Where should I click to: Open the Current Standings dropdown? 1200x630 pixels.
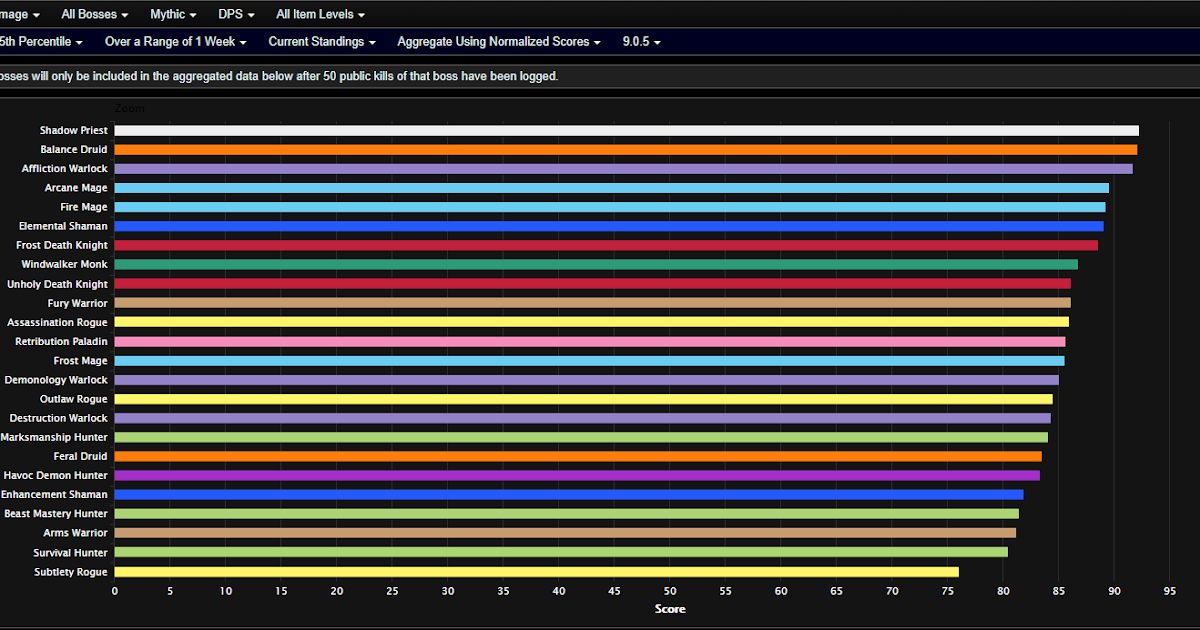(322, 42)
